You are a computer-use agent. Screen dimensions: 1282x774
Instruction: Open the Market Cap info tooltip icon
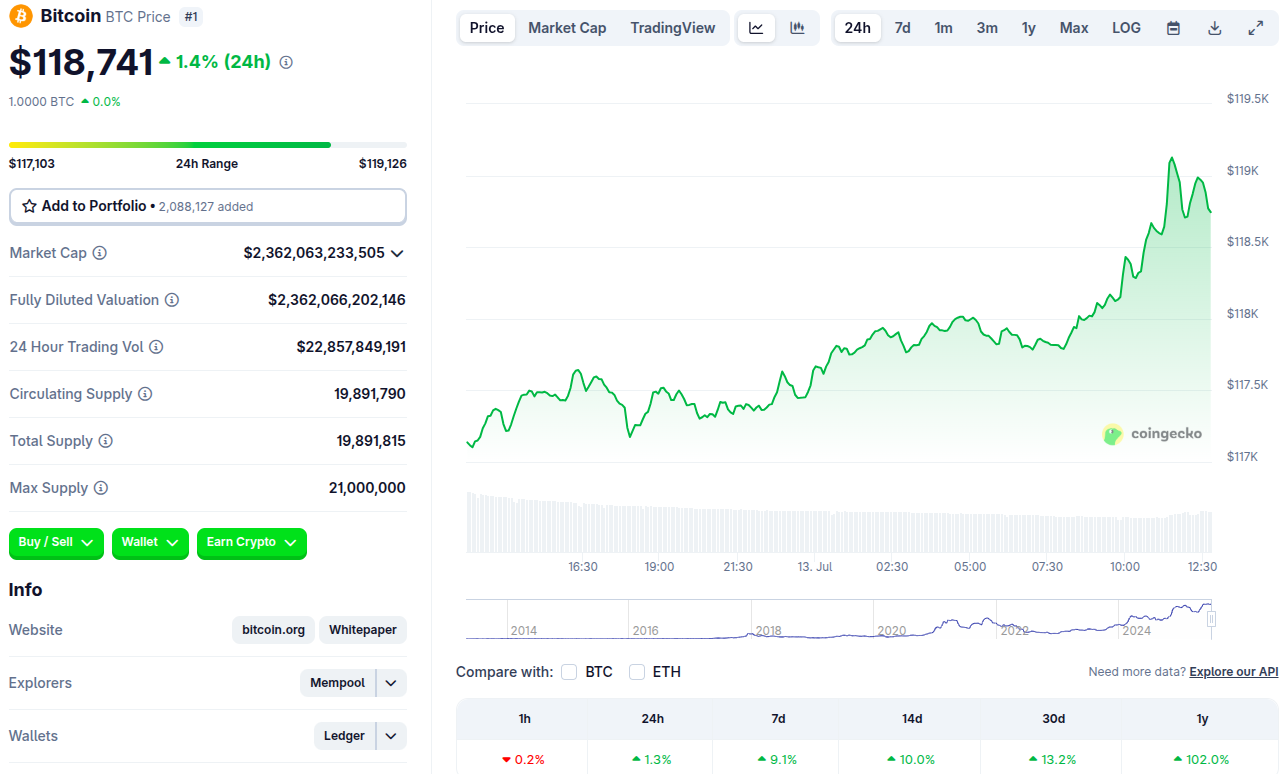(99, 253)
